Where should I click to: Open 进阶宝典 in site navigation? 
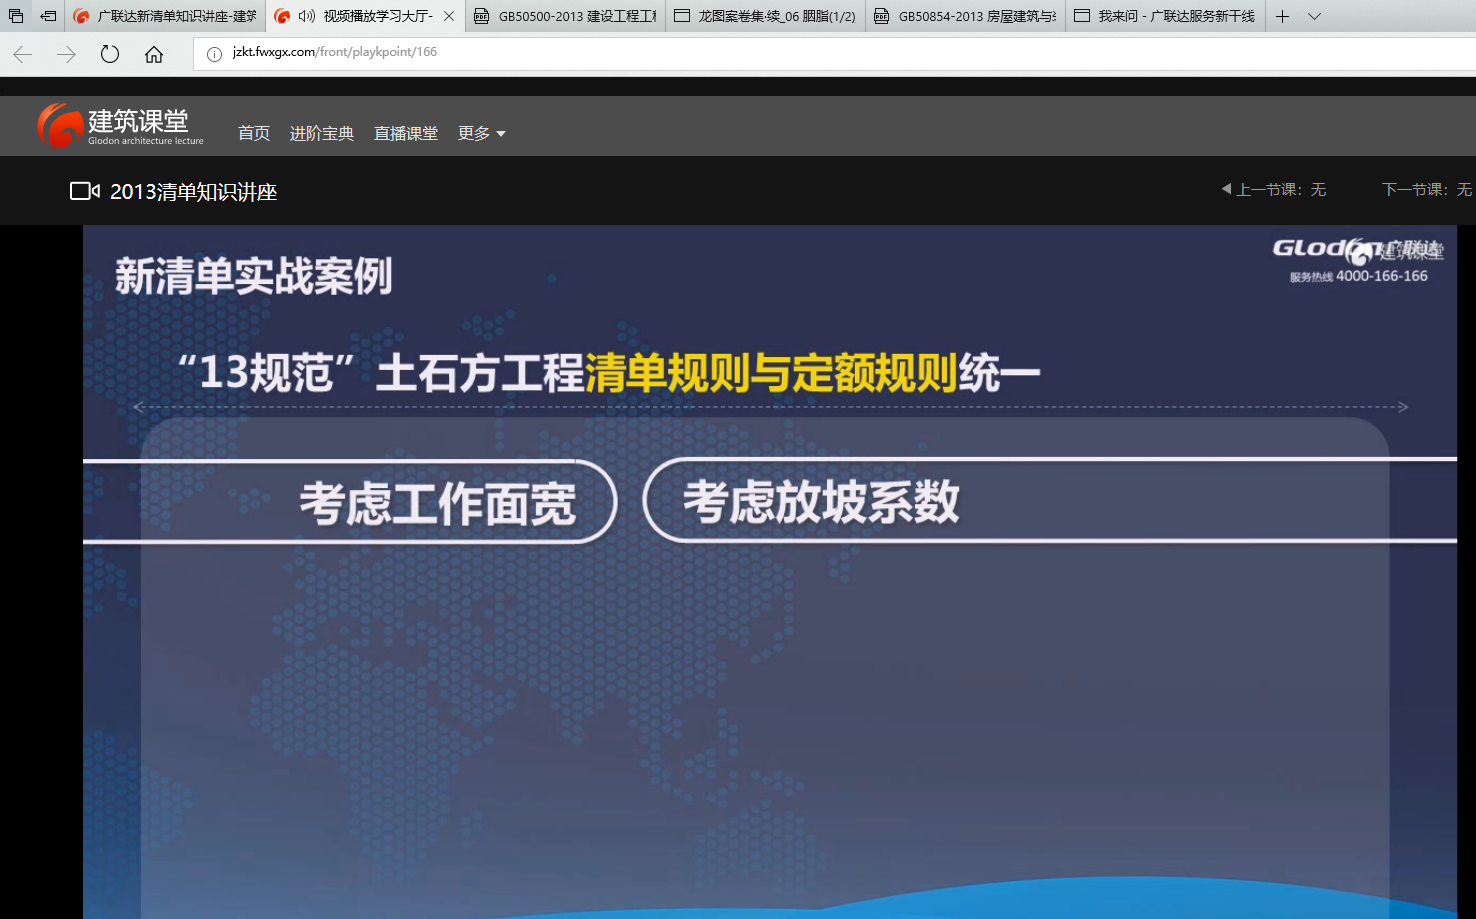[x=322, y=133]
